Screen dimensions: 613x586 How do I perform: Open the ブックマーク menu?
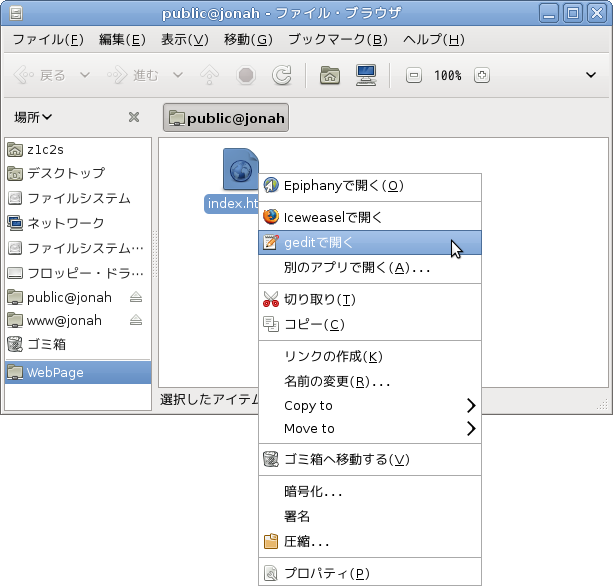(337, 40)
